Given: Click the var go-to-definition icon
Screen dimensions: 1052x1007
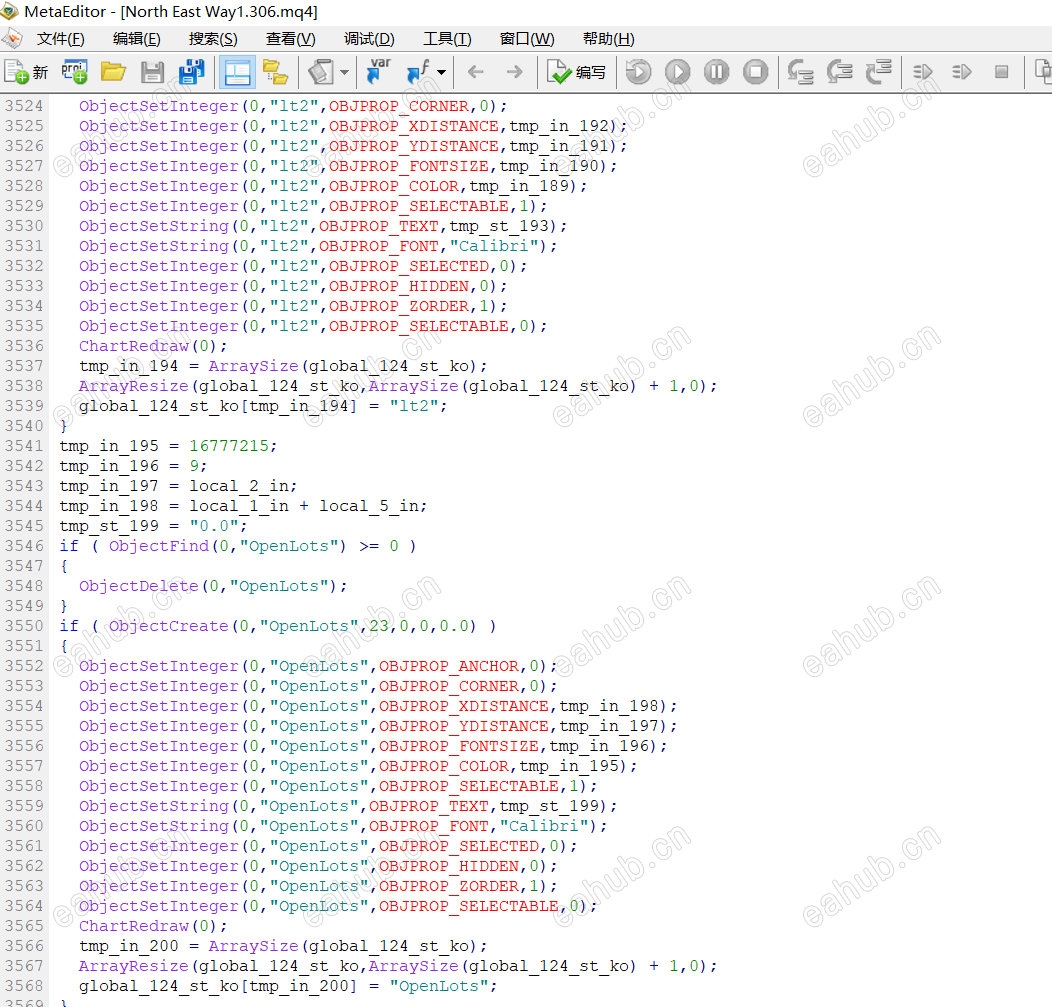Looking at the screenshot, I should tap(378, 72).
